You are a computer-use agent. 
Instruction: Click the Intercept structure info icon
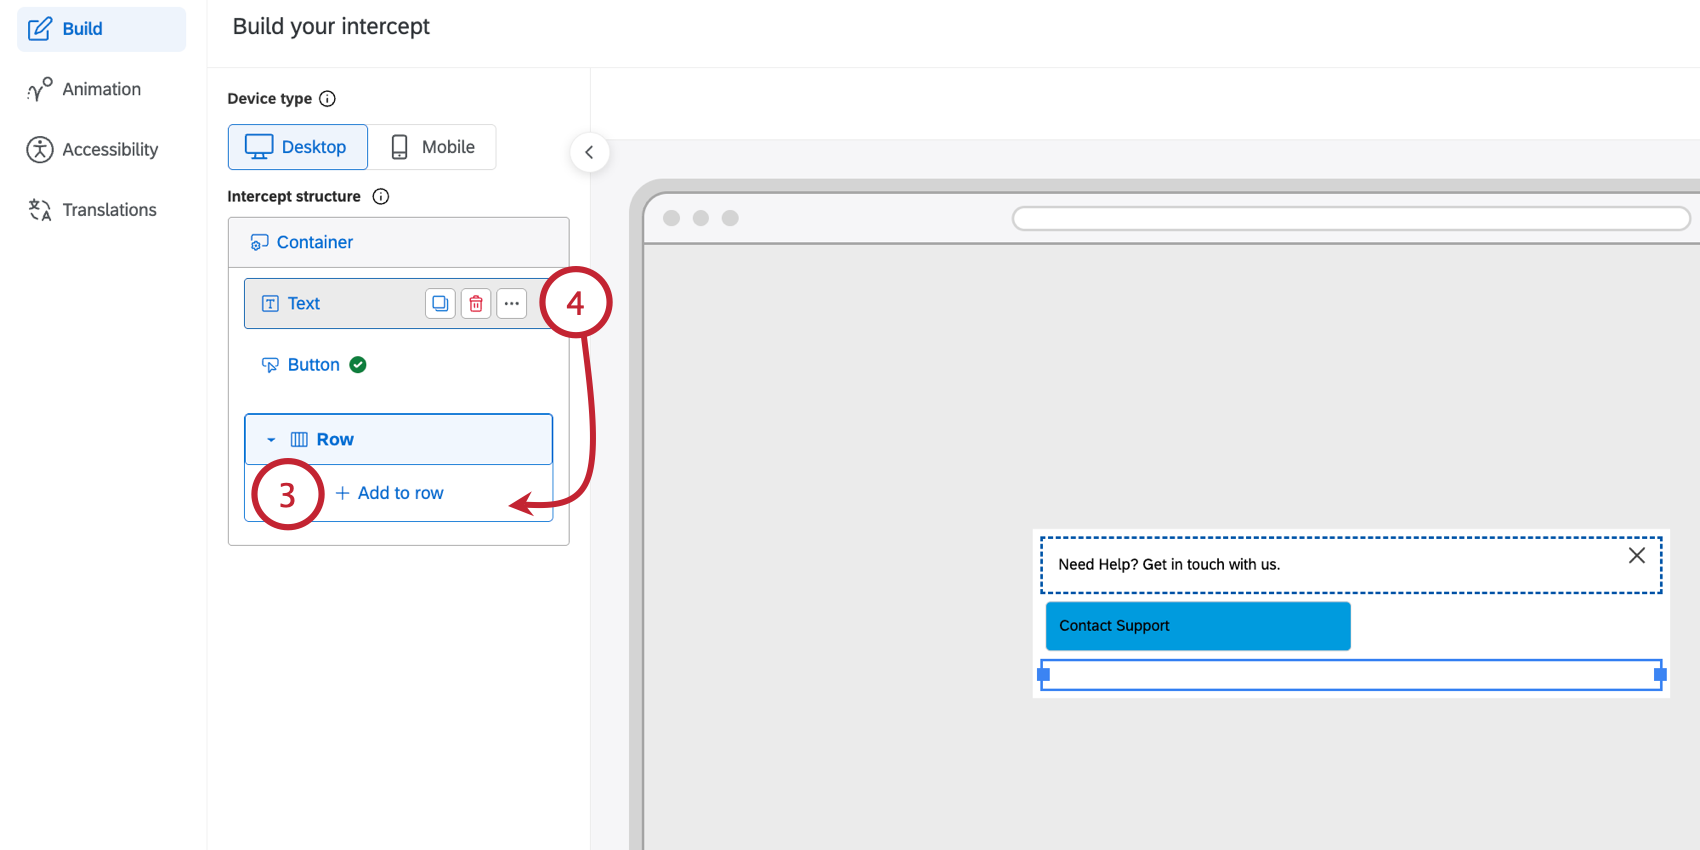click(381, 196)
